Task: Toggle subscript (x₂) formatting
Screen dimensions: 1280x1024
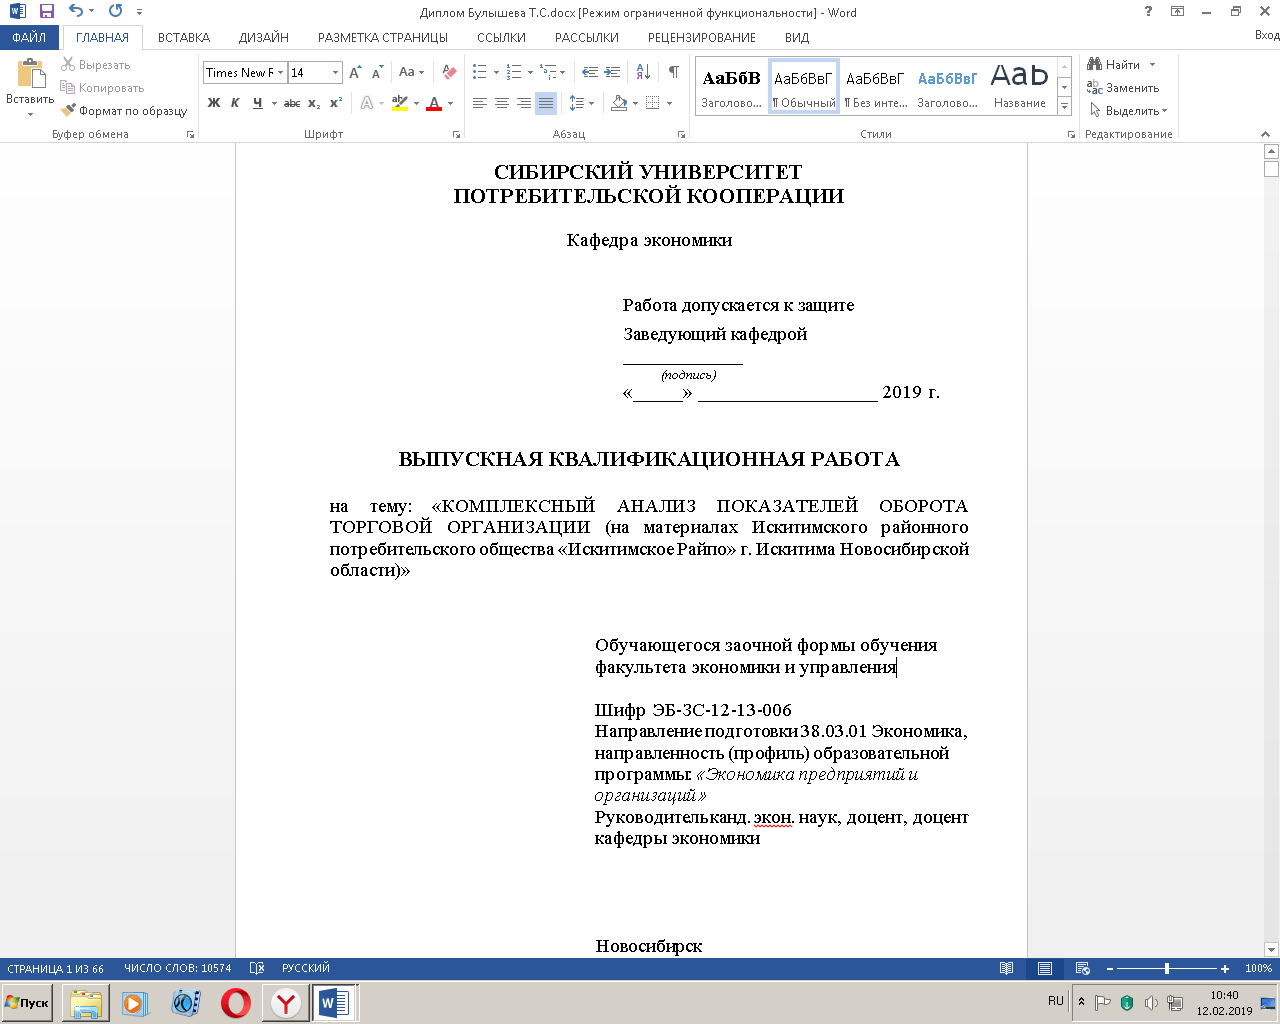Action: (314, 103)
